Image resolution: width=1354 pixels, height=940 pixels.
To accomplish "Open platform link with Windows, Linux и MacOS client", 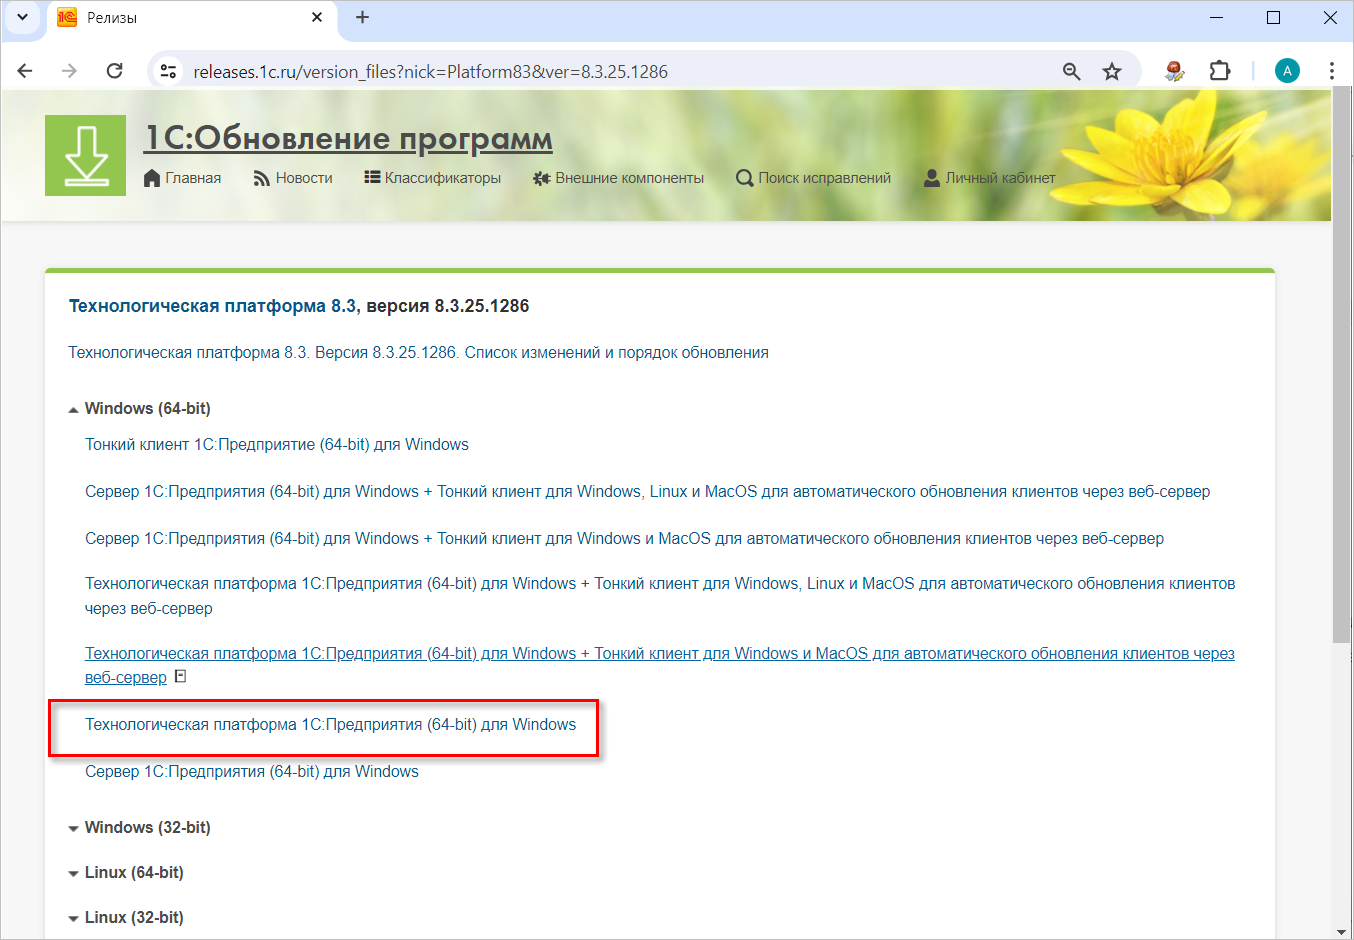I will coord(660,596).
